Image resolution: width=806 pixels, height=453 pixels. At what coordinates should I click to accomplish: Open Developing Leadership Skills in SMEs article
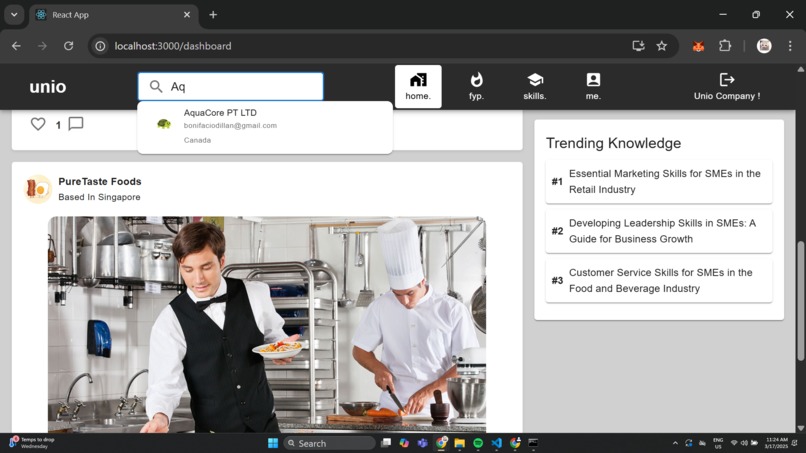tap(659, 231)
